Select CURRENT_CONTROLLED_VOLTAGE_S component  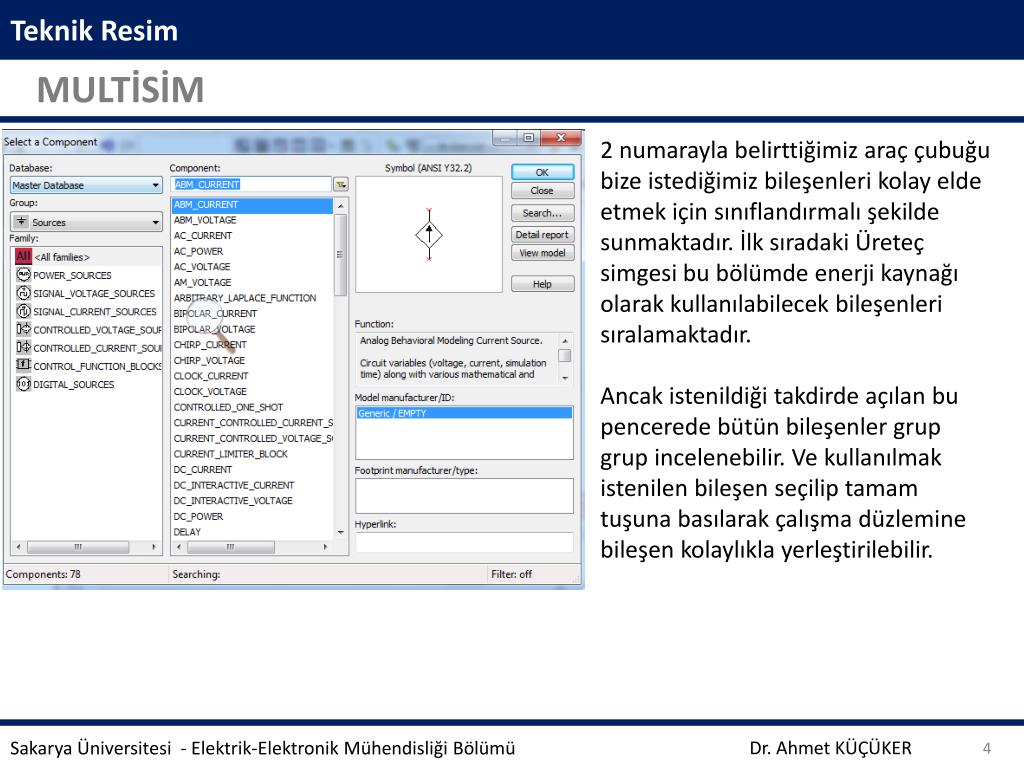tap(252, 438)
